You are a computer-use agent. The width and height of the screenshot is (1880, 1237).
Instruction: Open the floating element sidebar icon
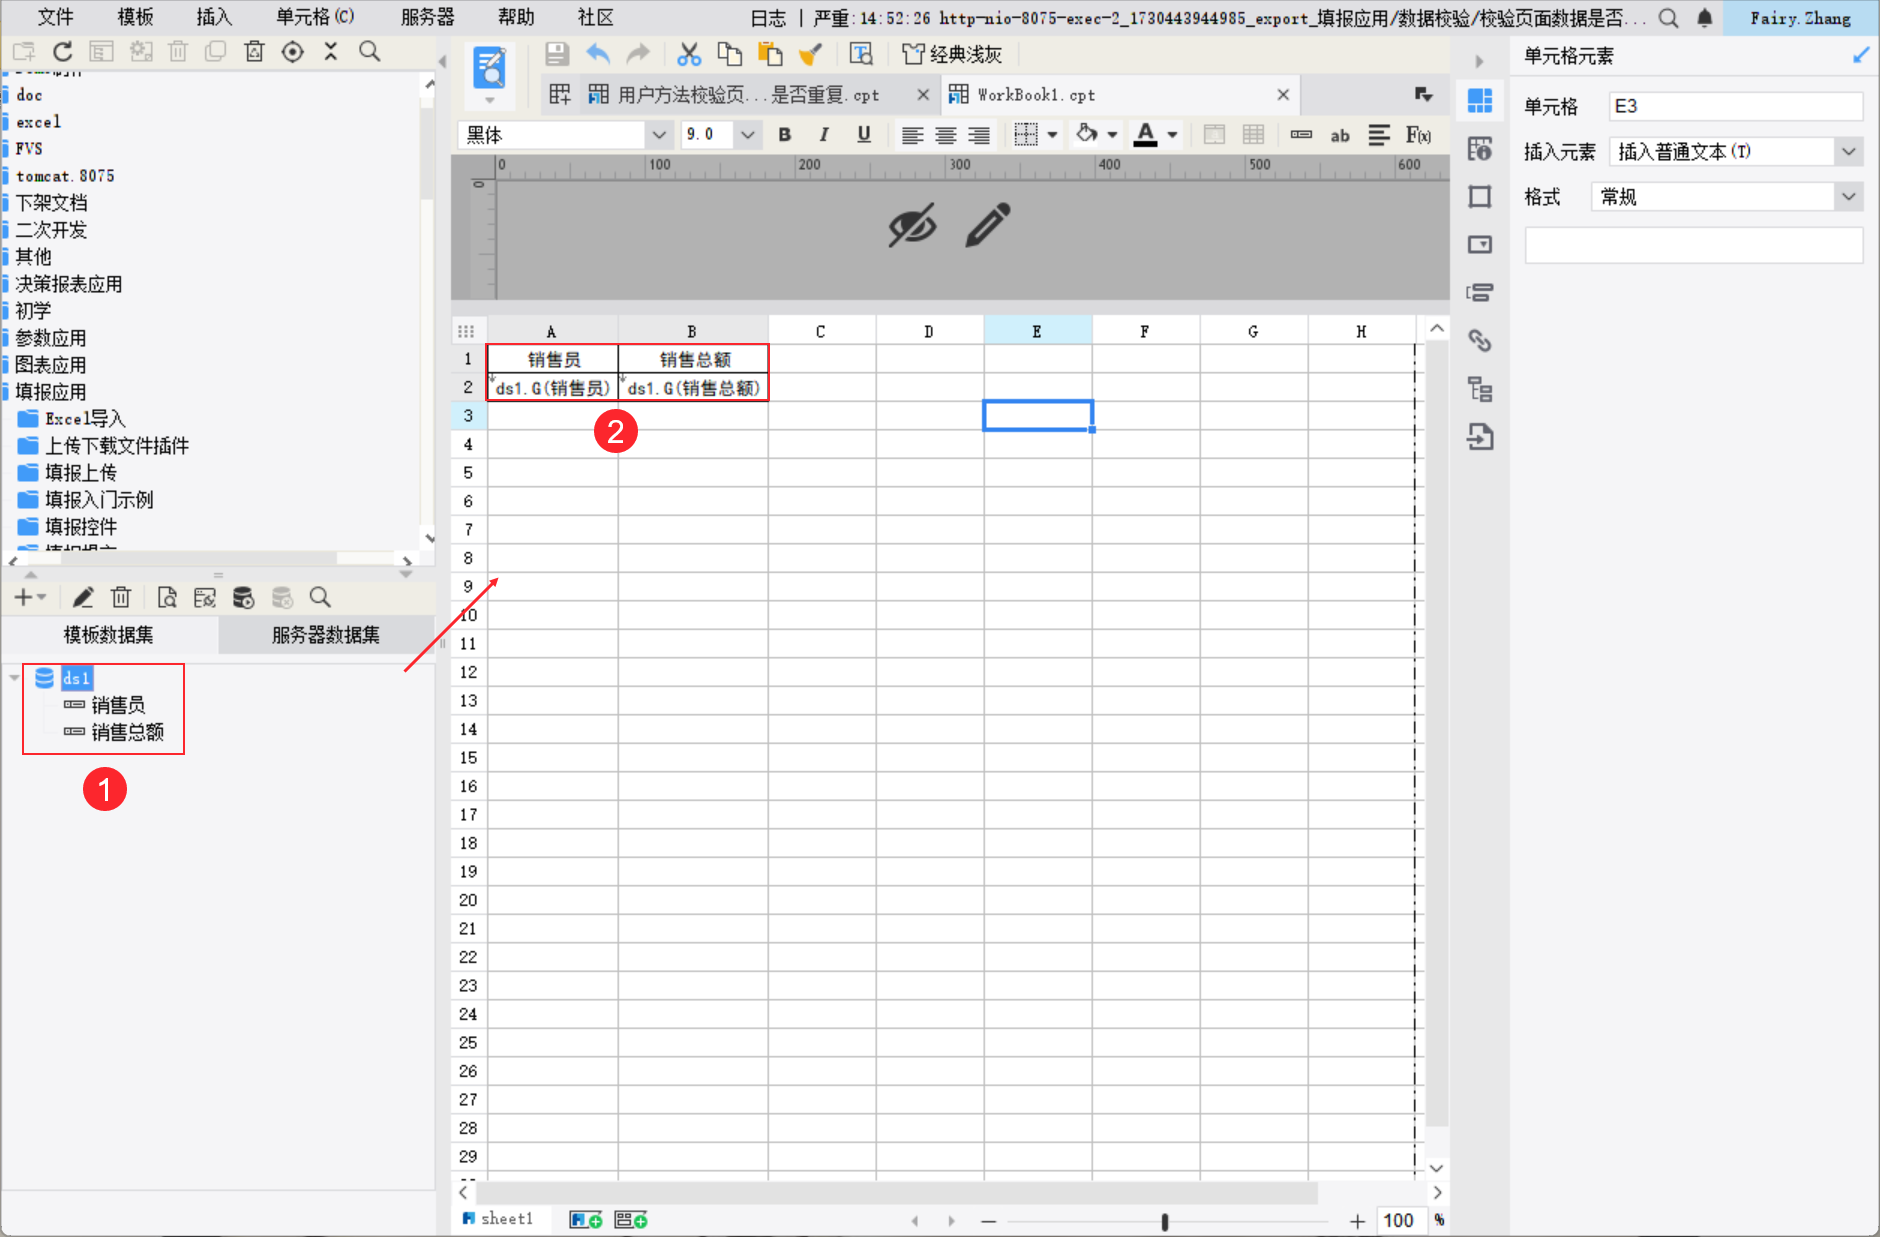[1480, 196]
